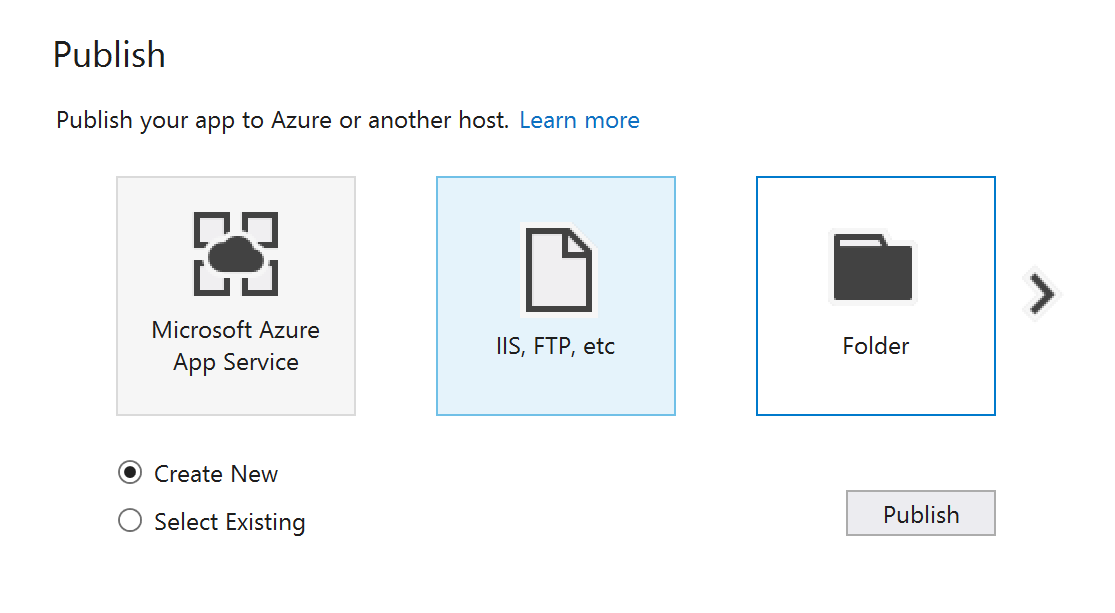
Task: Click the 'Folder' caption under the icon
Action: (875, 347)
